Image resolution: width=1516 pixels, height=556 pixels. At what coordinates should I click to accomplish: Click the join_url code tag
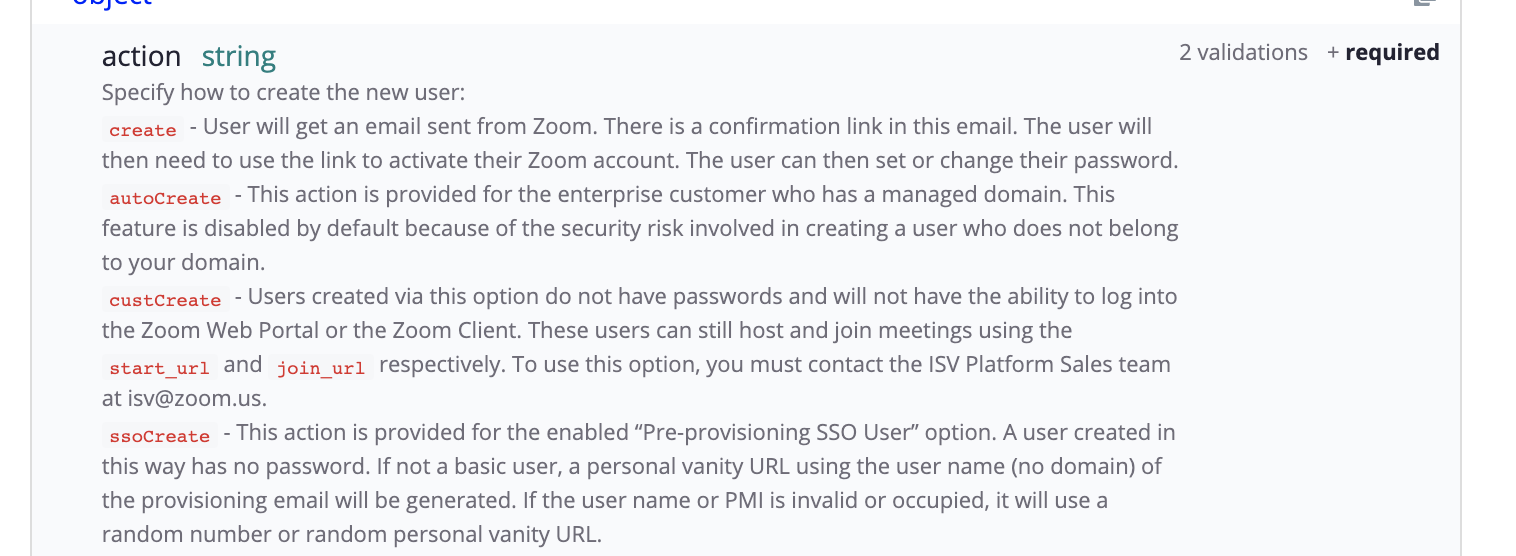(320, 368)
